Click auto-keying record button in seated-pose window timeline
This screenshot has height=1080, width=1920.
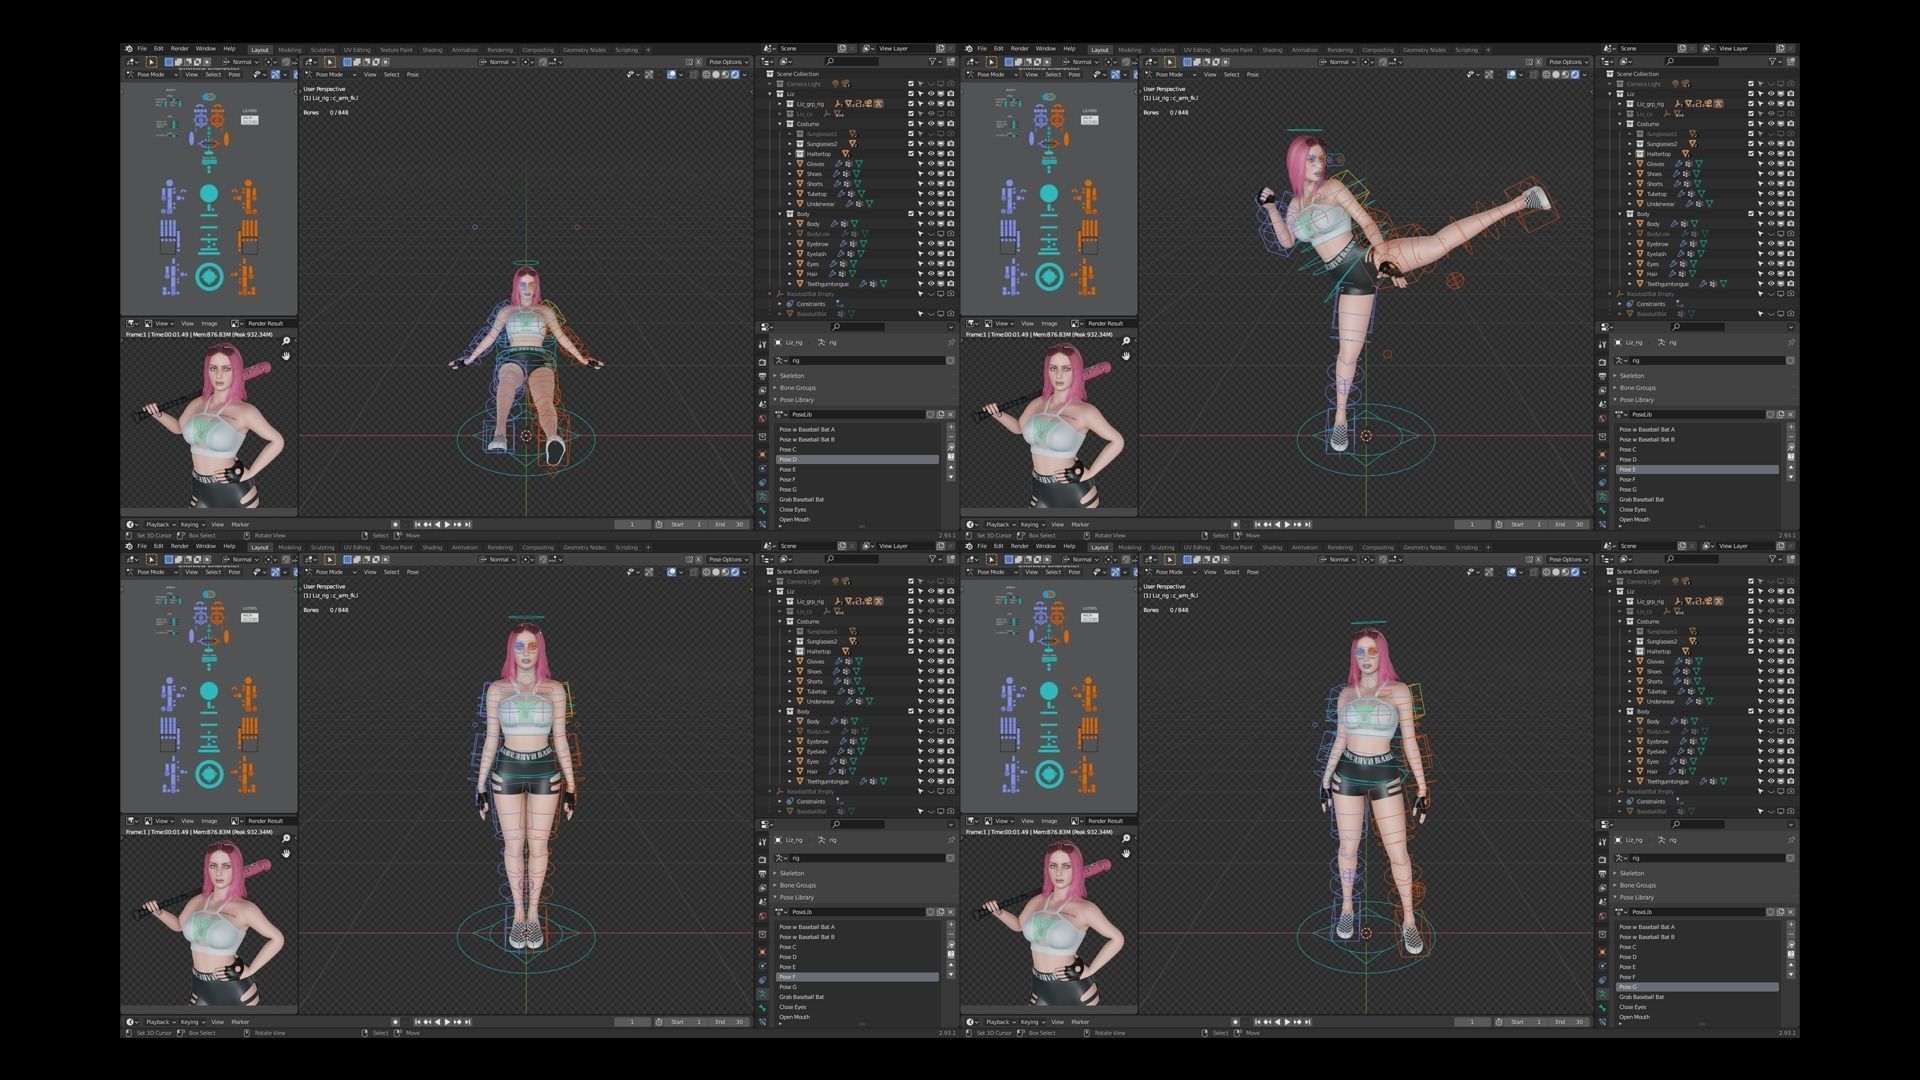click(395, 524)
